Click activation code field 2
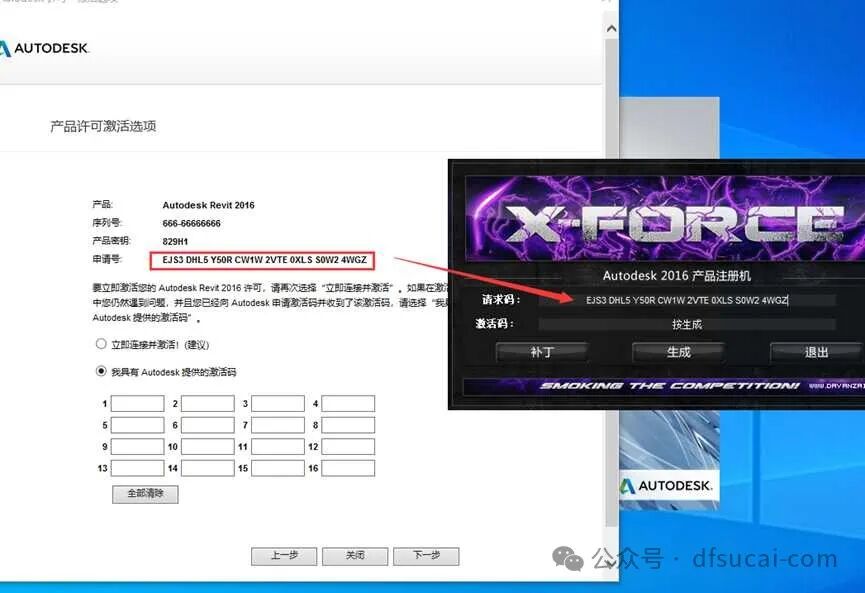Image resolution: width=865 pixels, height=593 pixels. tap(207, 404)
